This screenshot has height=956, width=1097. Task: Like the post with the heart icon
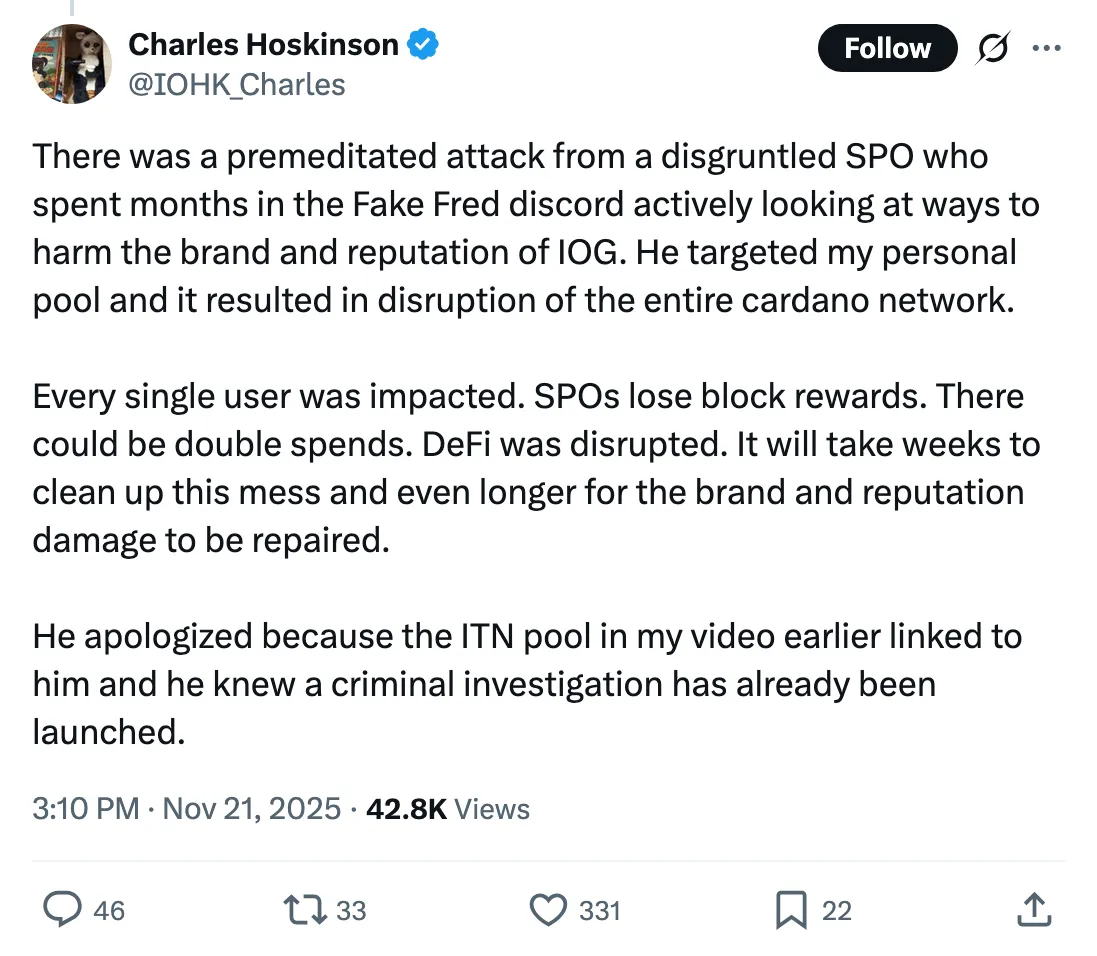pyautogui.click(x=547, y=909)
